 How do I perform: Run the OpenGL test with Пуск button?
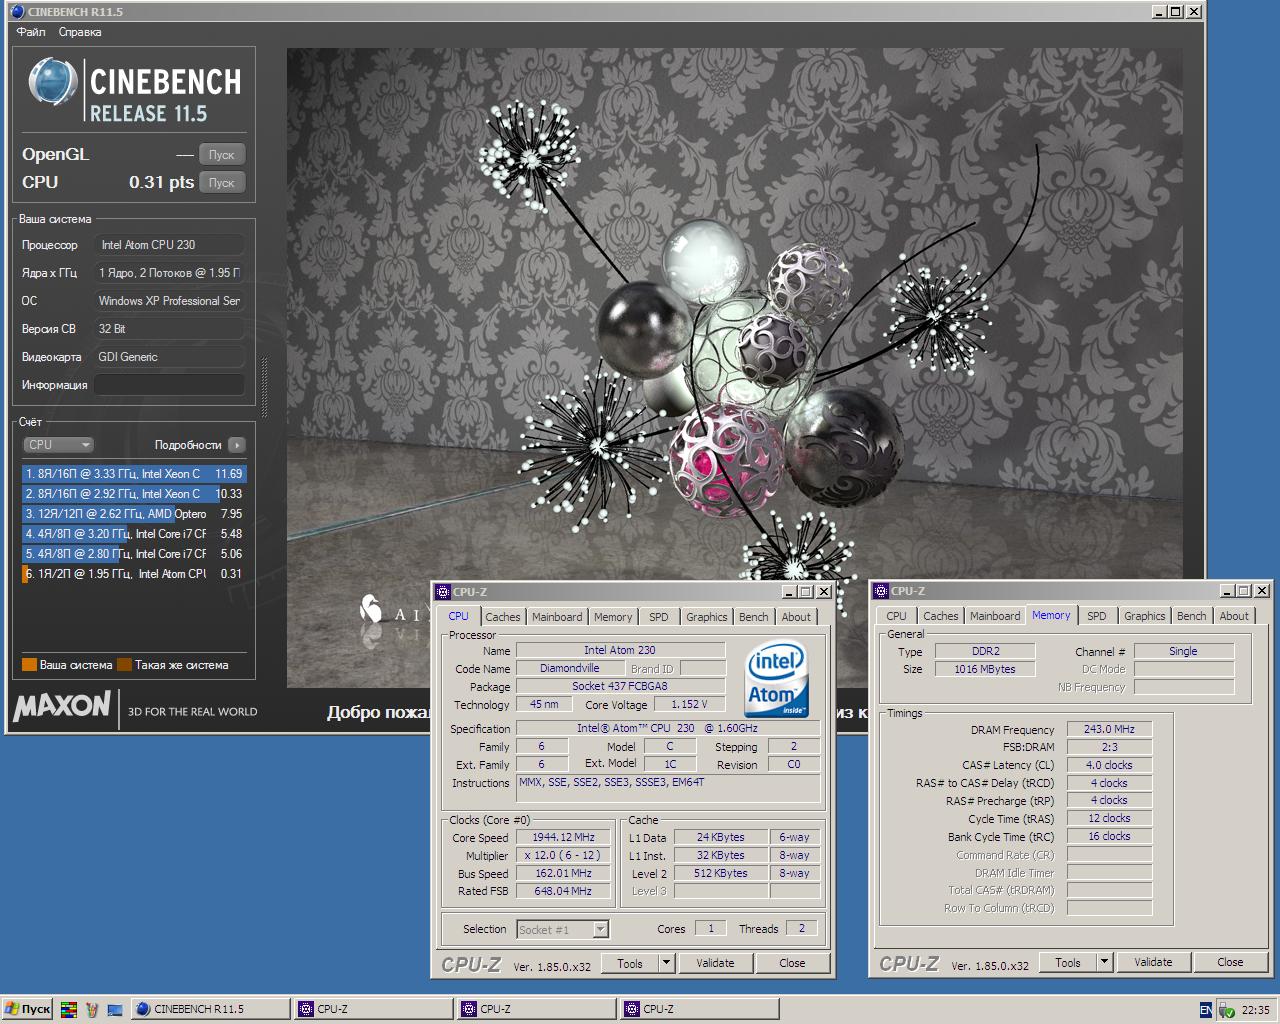tap(221, 155)
